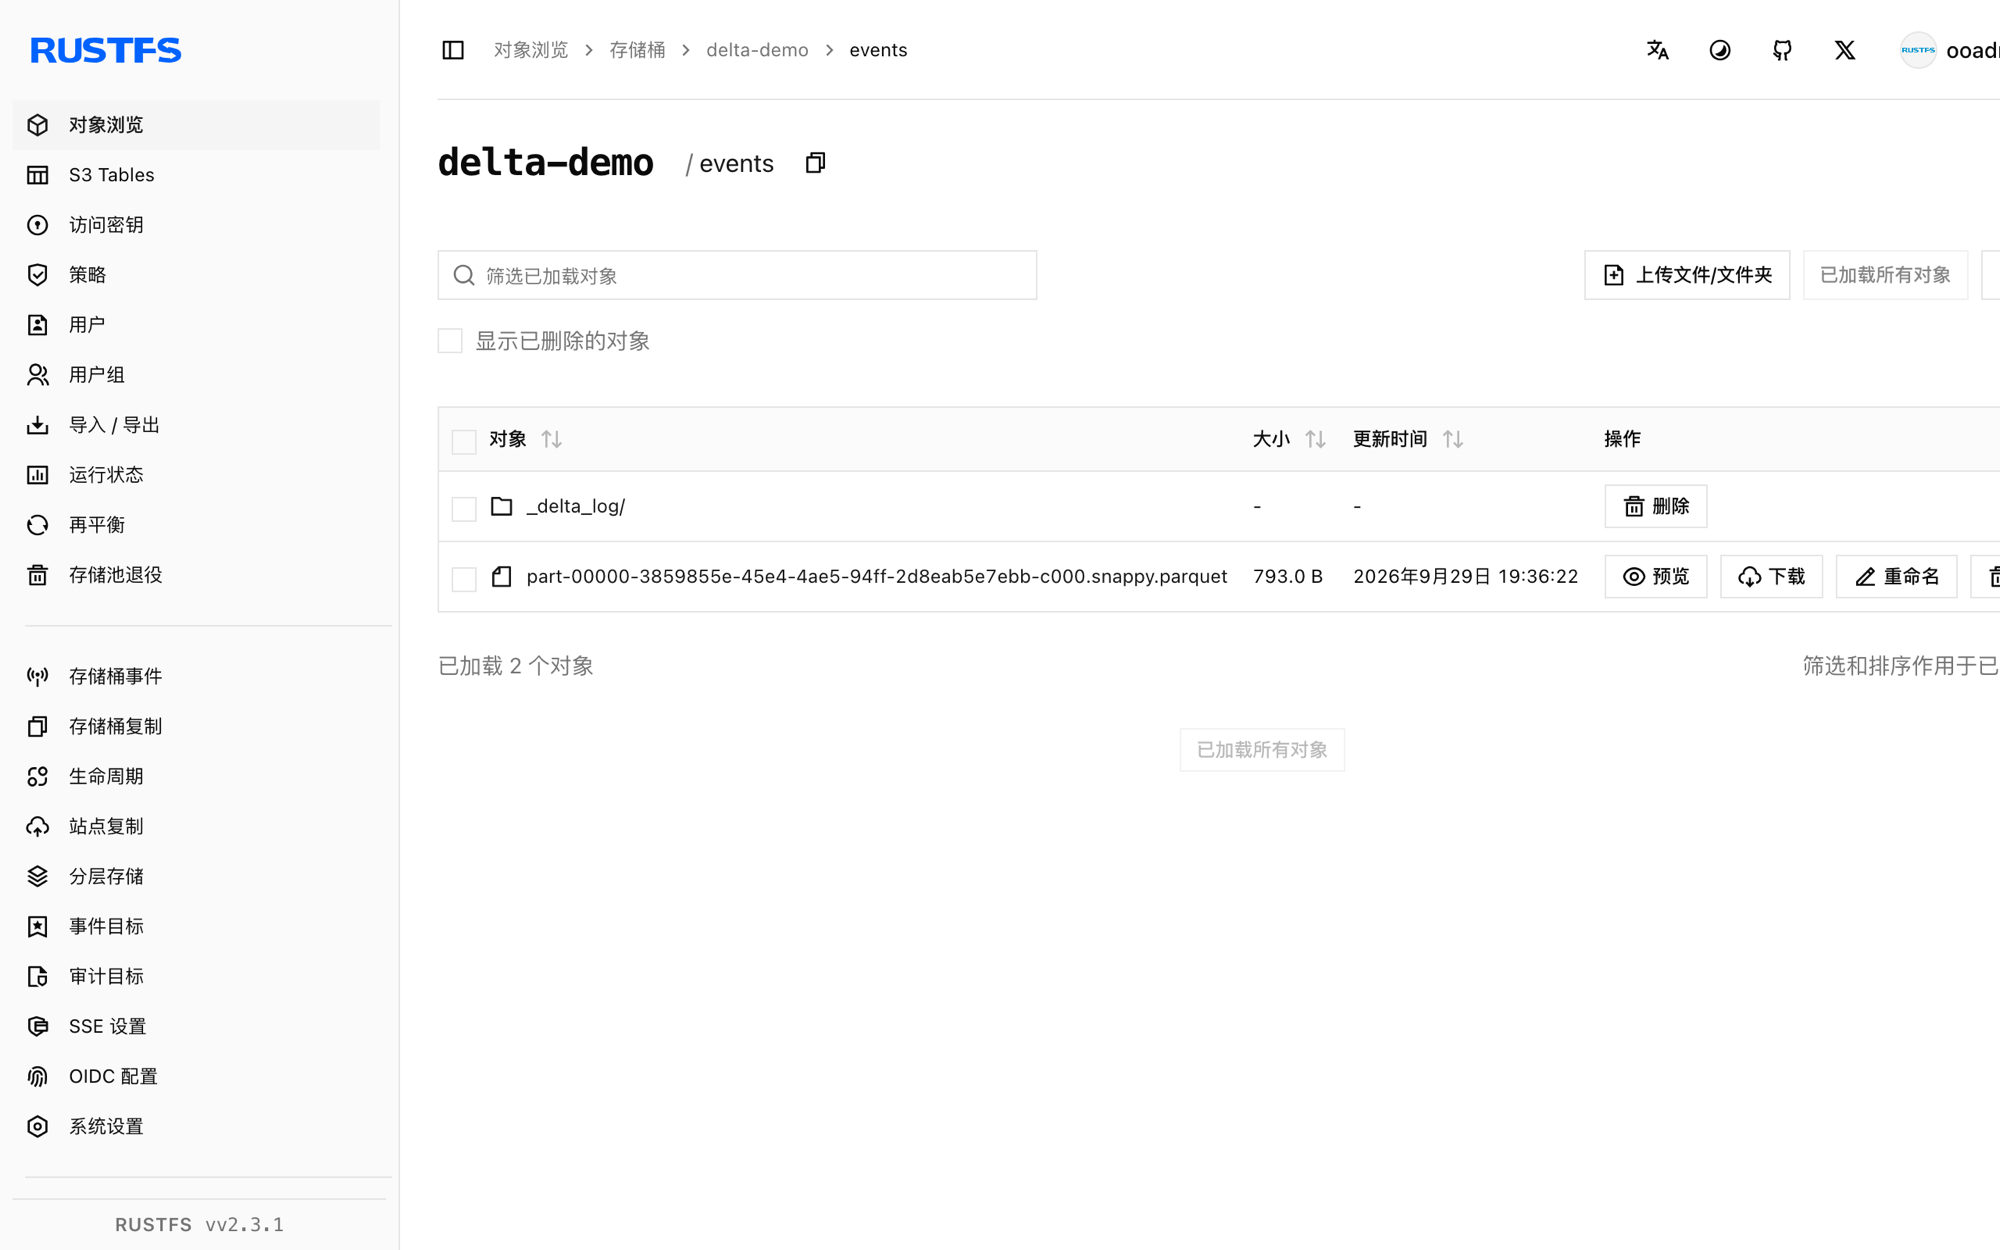2000x1250 pixels.
Task: Switch the dark/light theme icon
Action: tap(1720, 50)
